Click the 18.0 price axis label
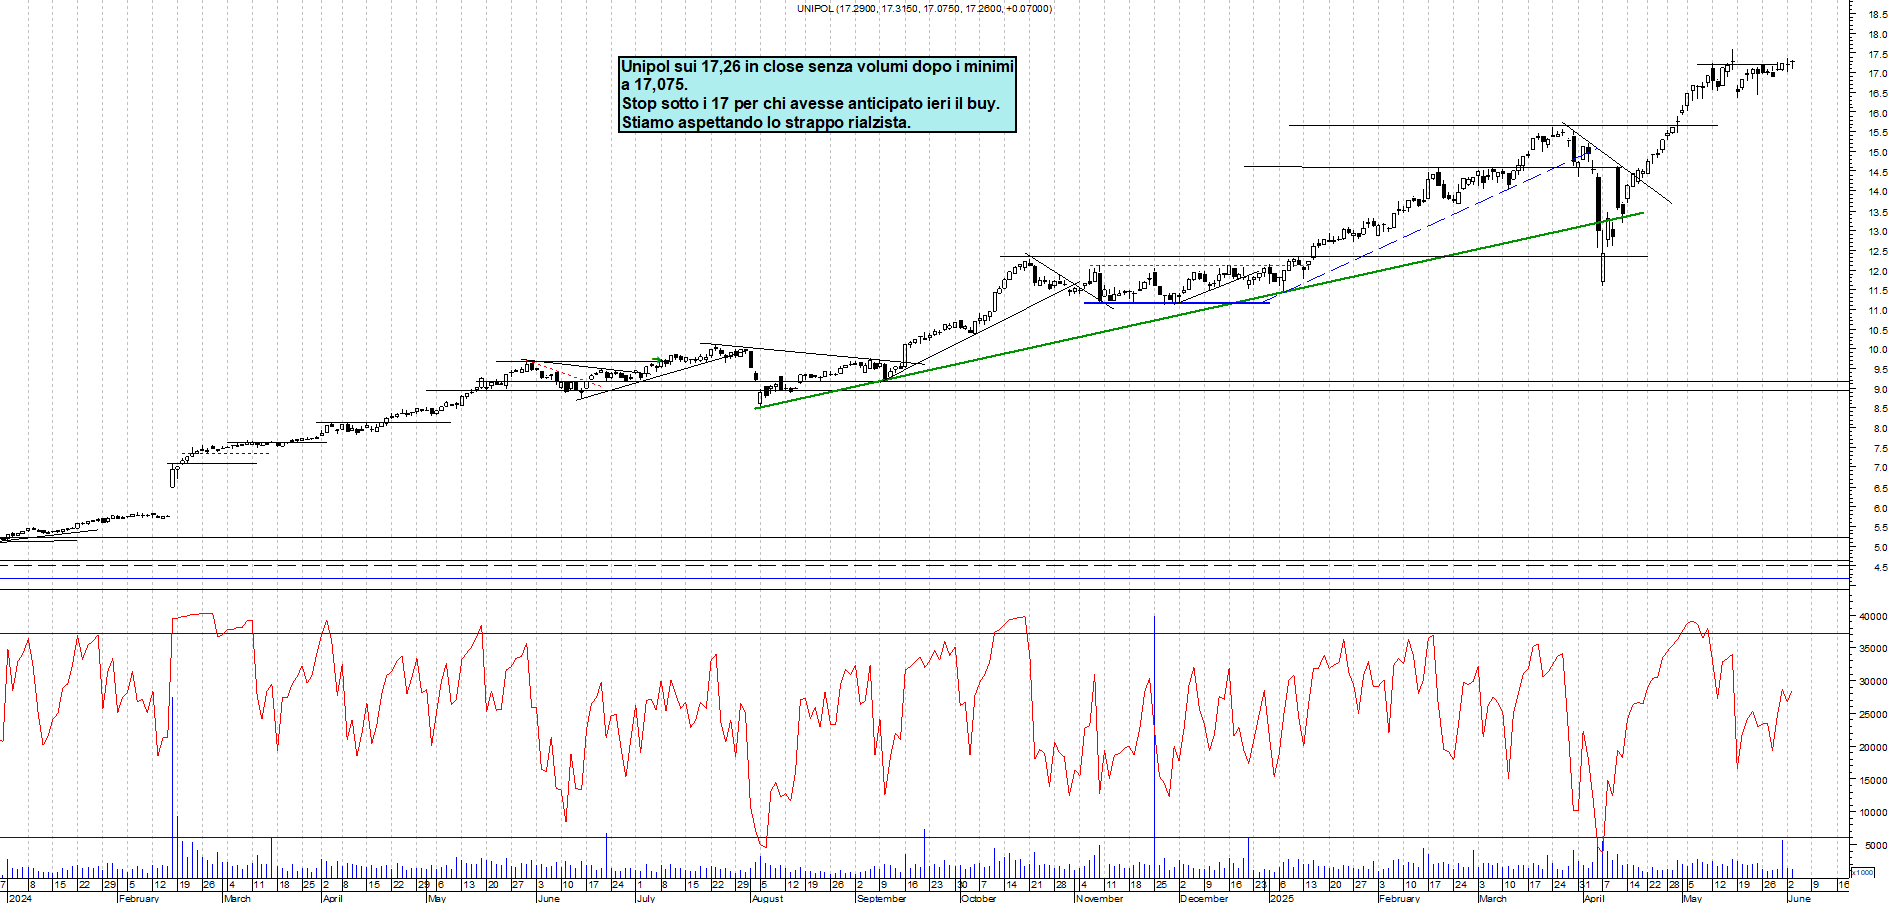Image resolution: width=1890 pixels, height=903 pixels. (x=1878, y=35)
